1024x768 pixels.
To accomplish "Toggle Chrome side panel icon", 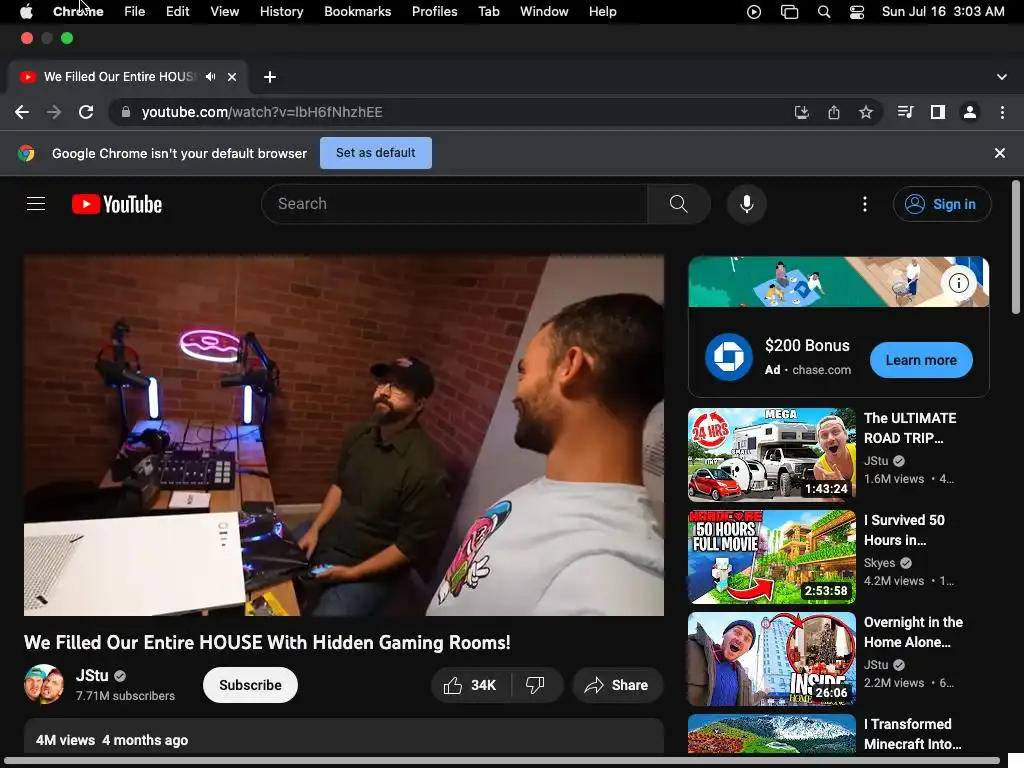I will pyautogui.click(x=938, y=112).
